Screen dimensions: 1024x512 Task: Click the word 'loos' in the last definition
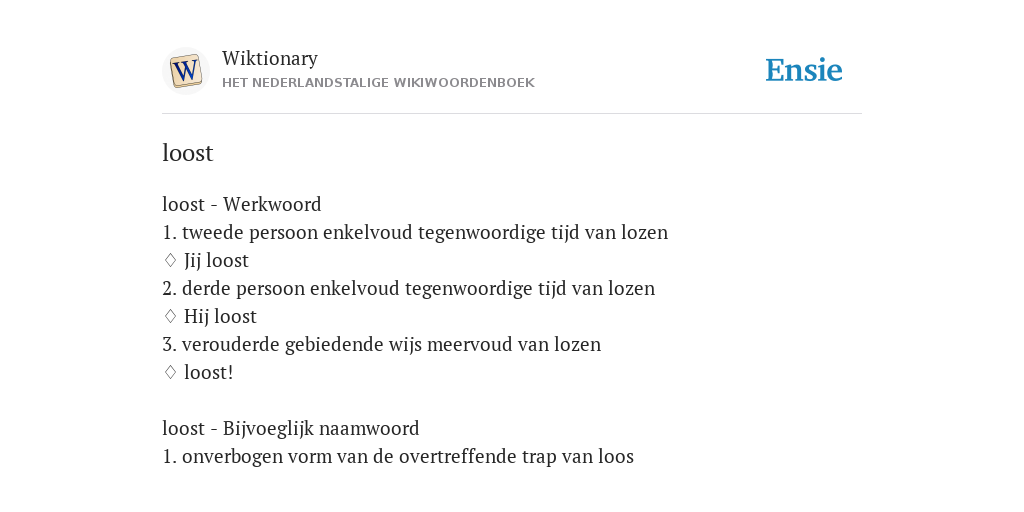click(616, 456)
